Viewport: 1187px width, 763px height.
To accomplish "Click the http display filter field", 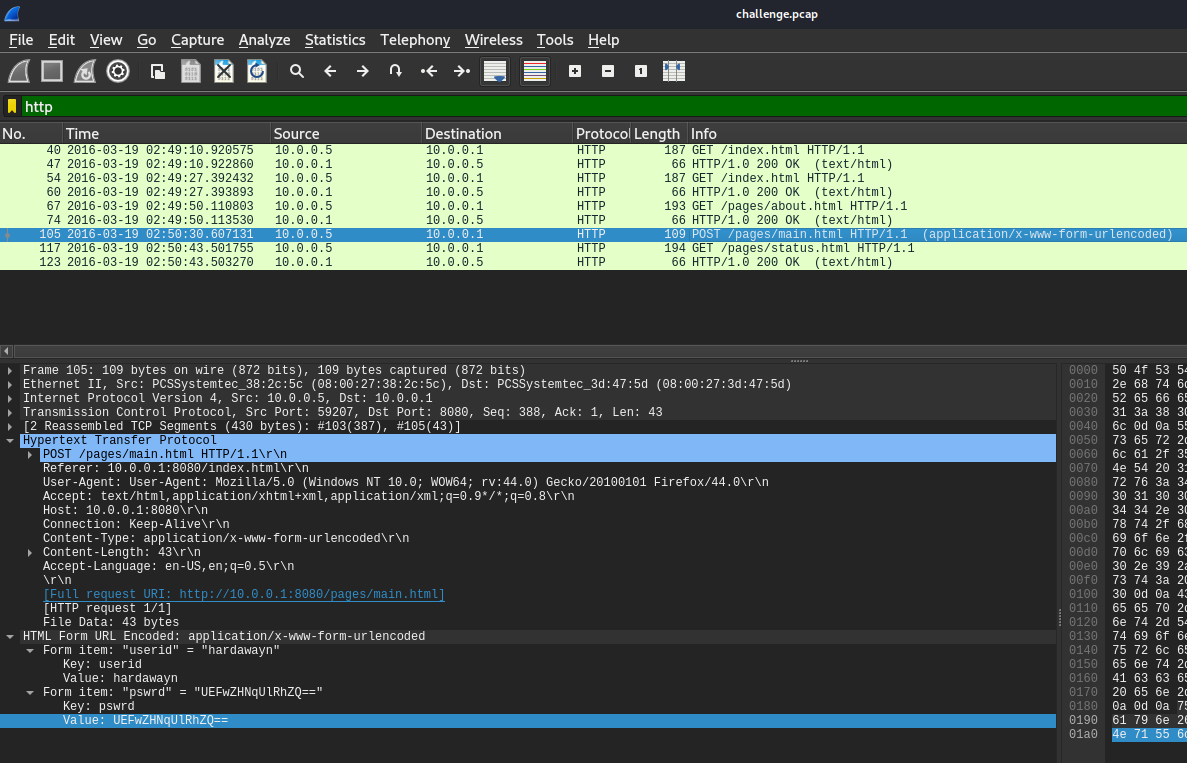I will tap(600, 106).
